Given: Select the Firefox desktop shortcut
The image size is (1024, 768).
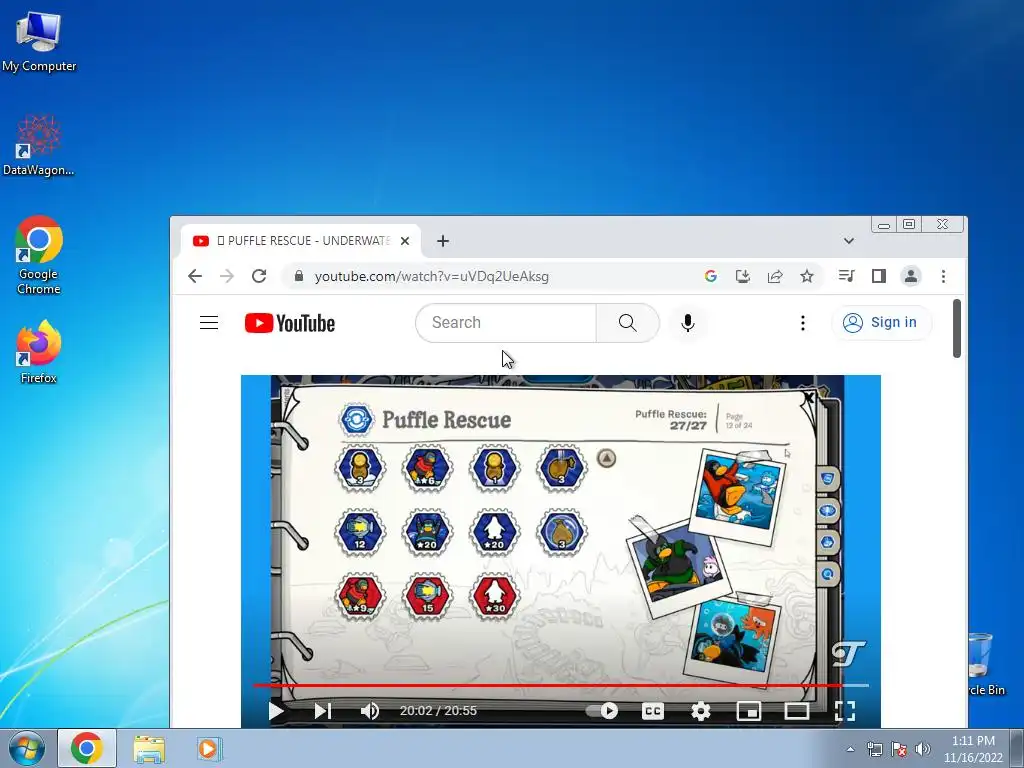Looking at the screenshot, I should coord(39,352).
